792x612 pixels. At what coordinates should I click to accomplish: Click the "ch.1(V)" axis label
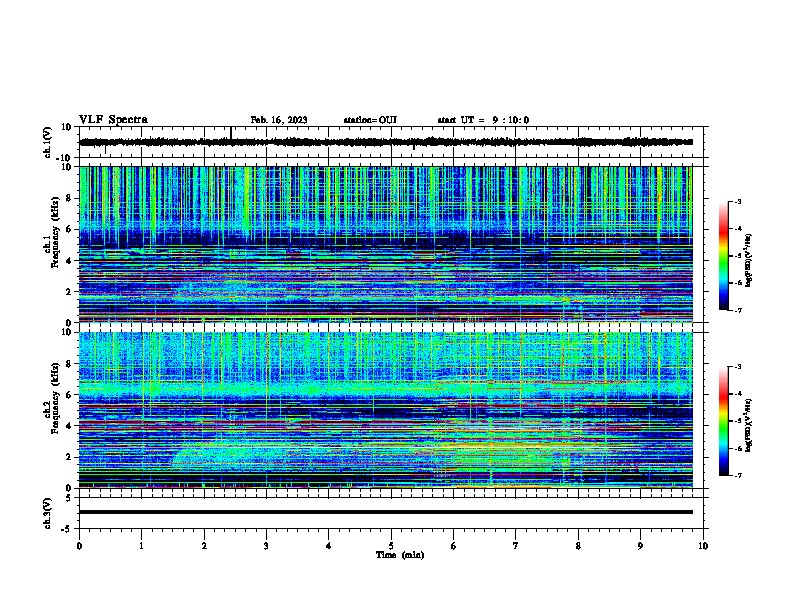[47, 142]
